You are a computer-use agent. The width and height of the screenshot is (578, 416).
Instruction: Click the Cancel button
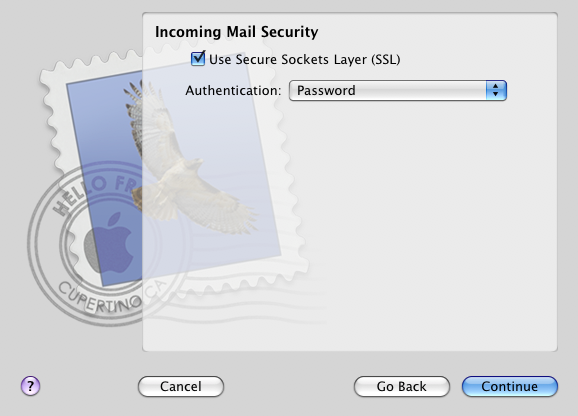(181, 387)
